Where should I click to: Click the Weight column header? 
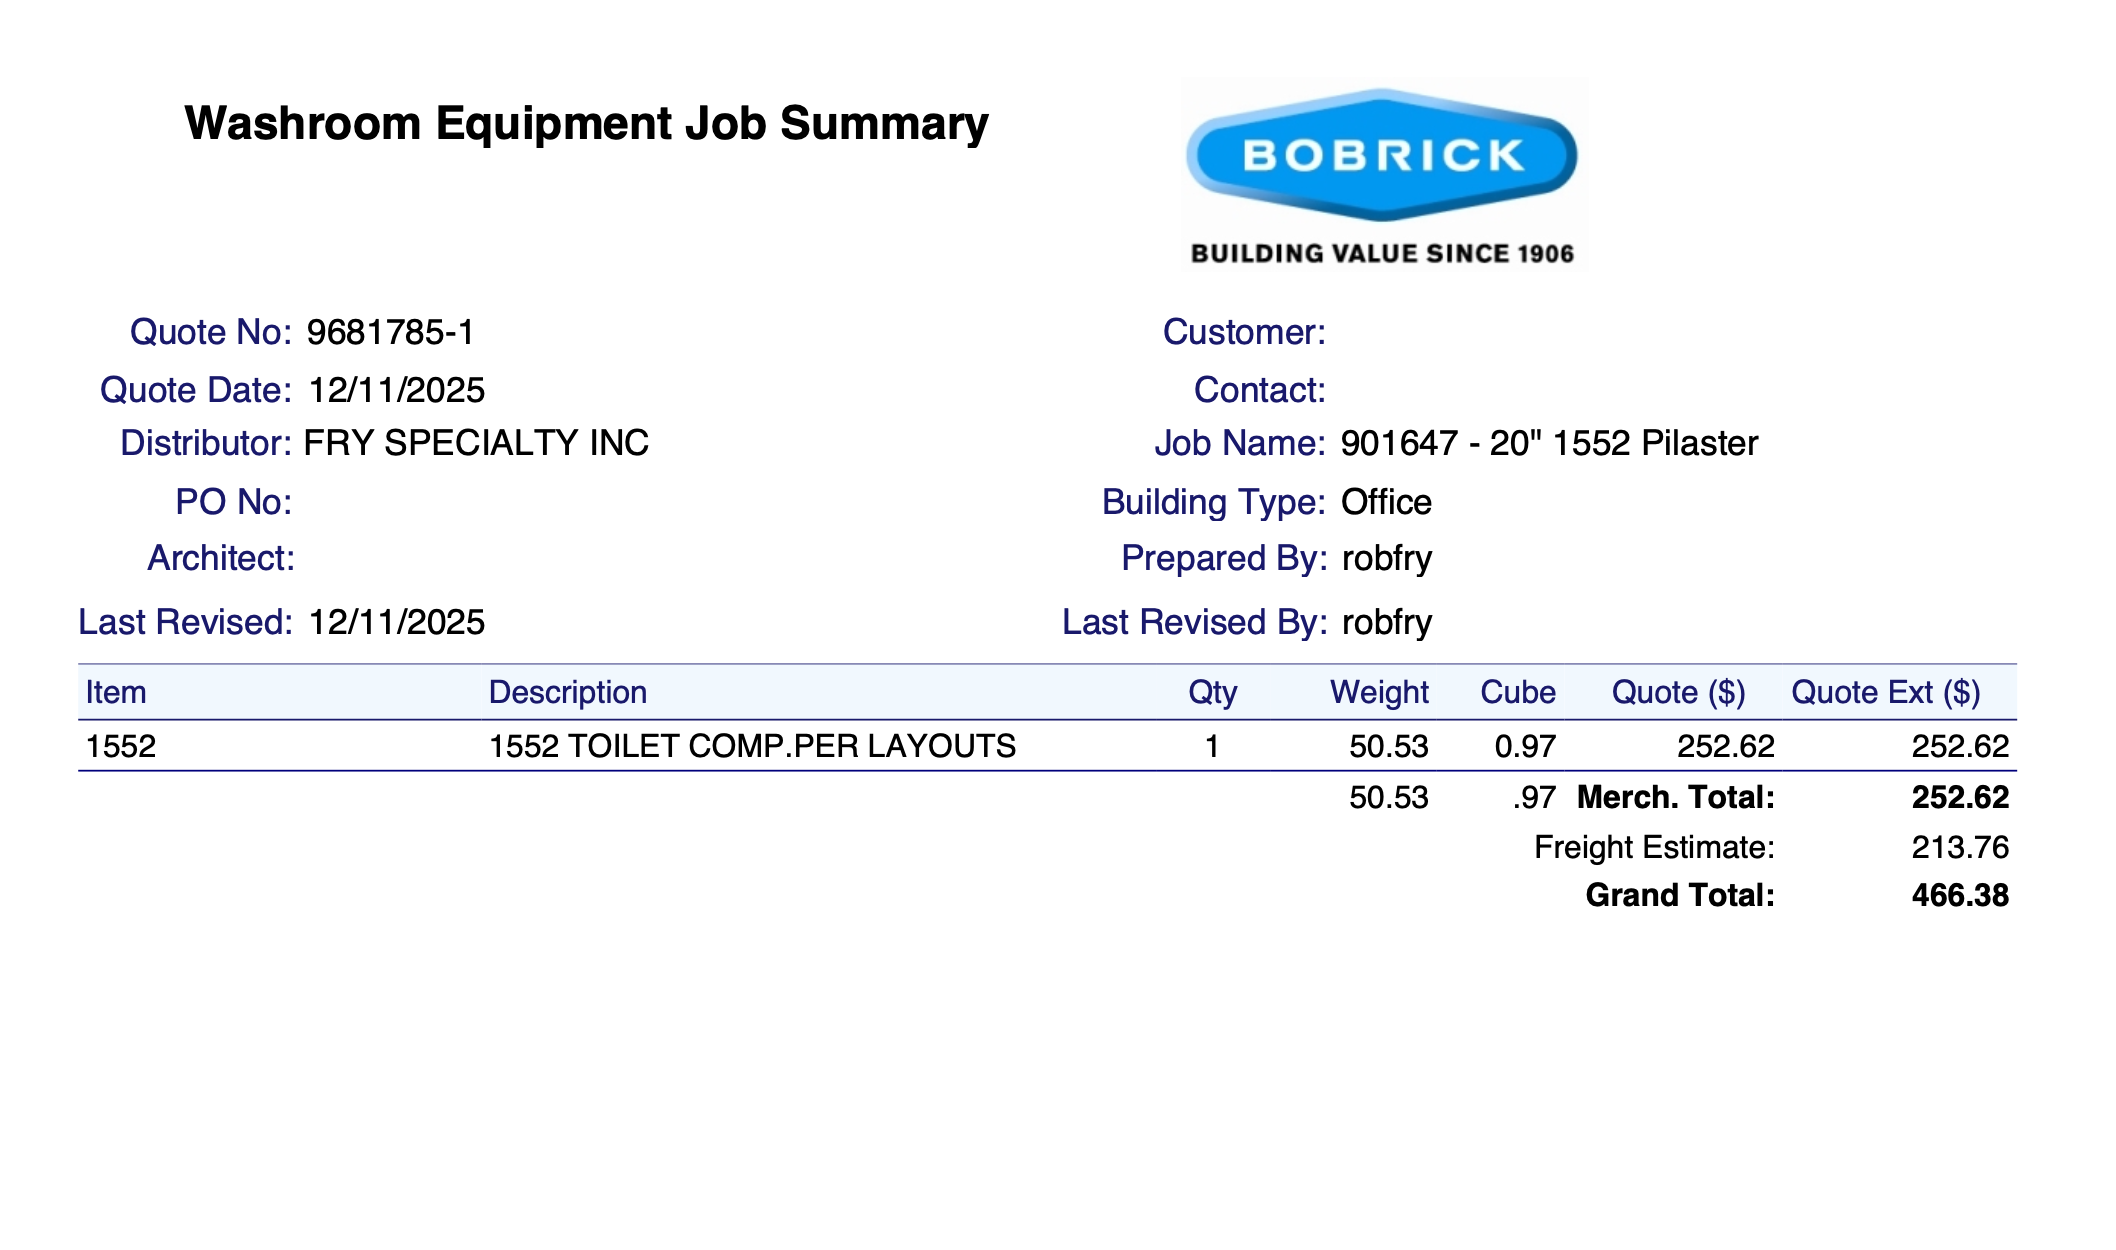click(1379, 692)
